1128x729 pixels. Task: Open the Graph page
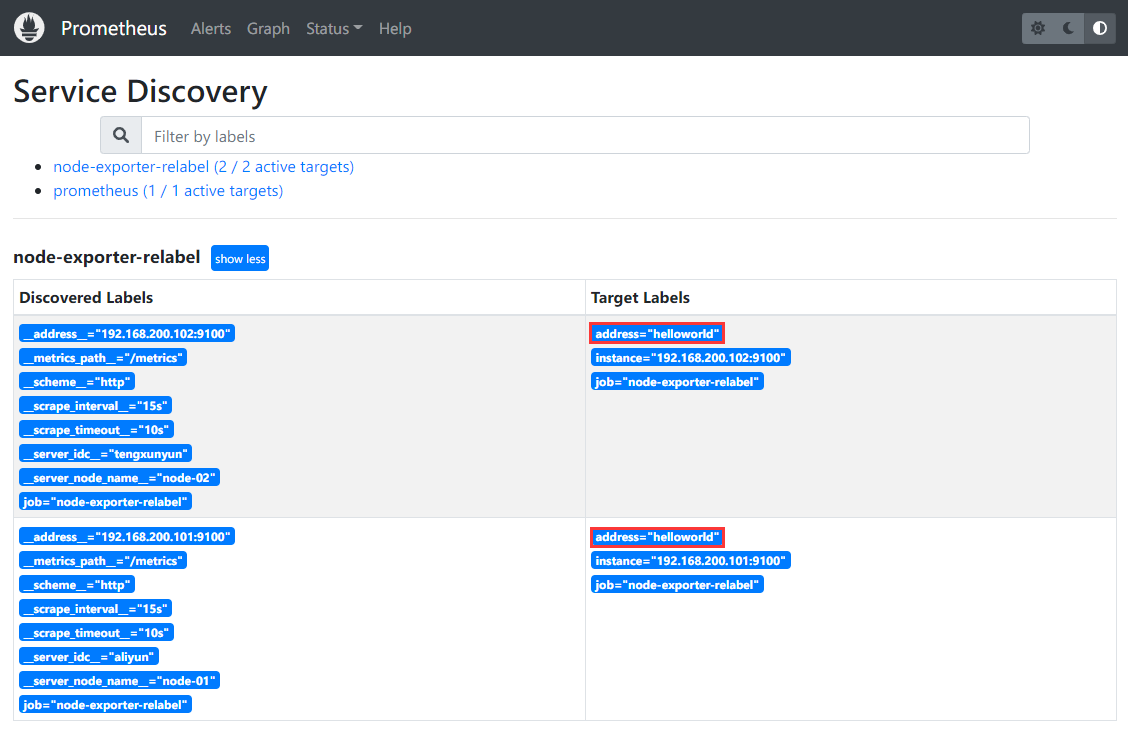click(x=268, y=29)
